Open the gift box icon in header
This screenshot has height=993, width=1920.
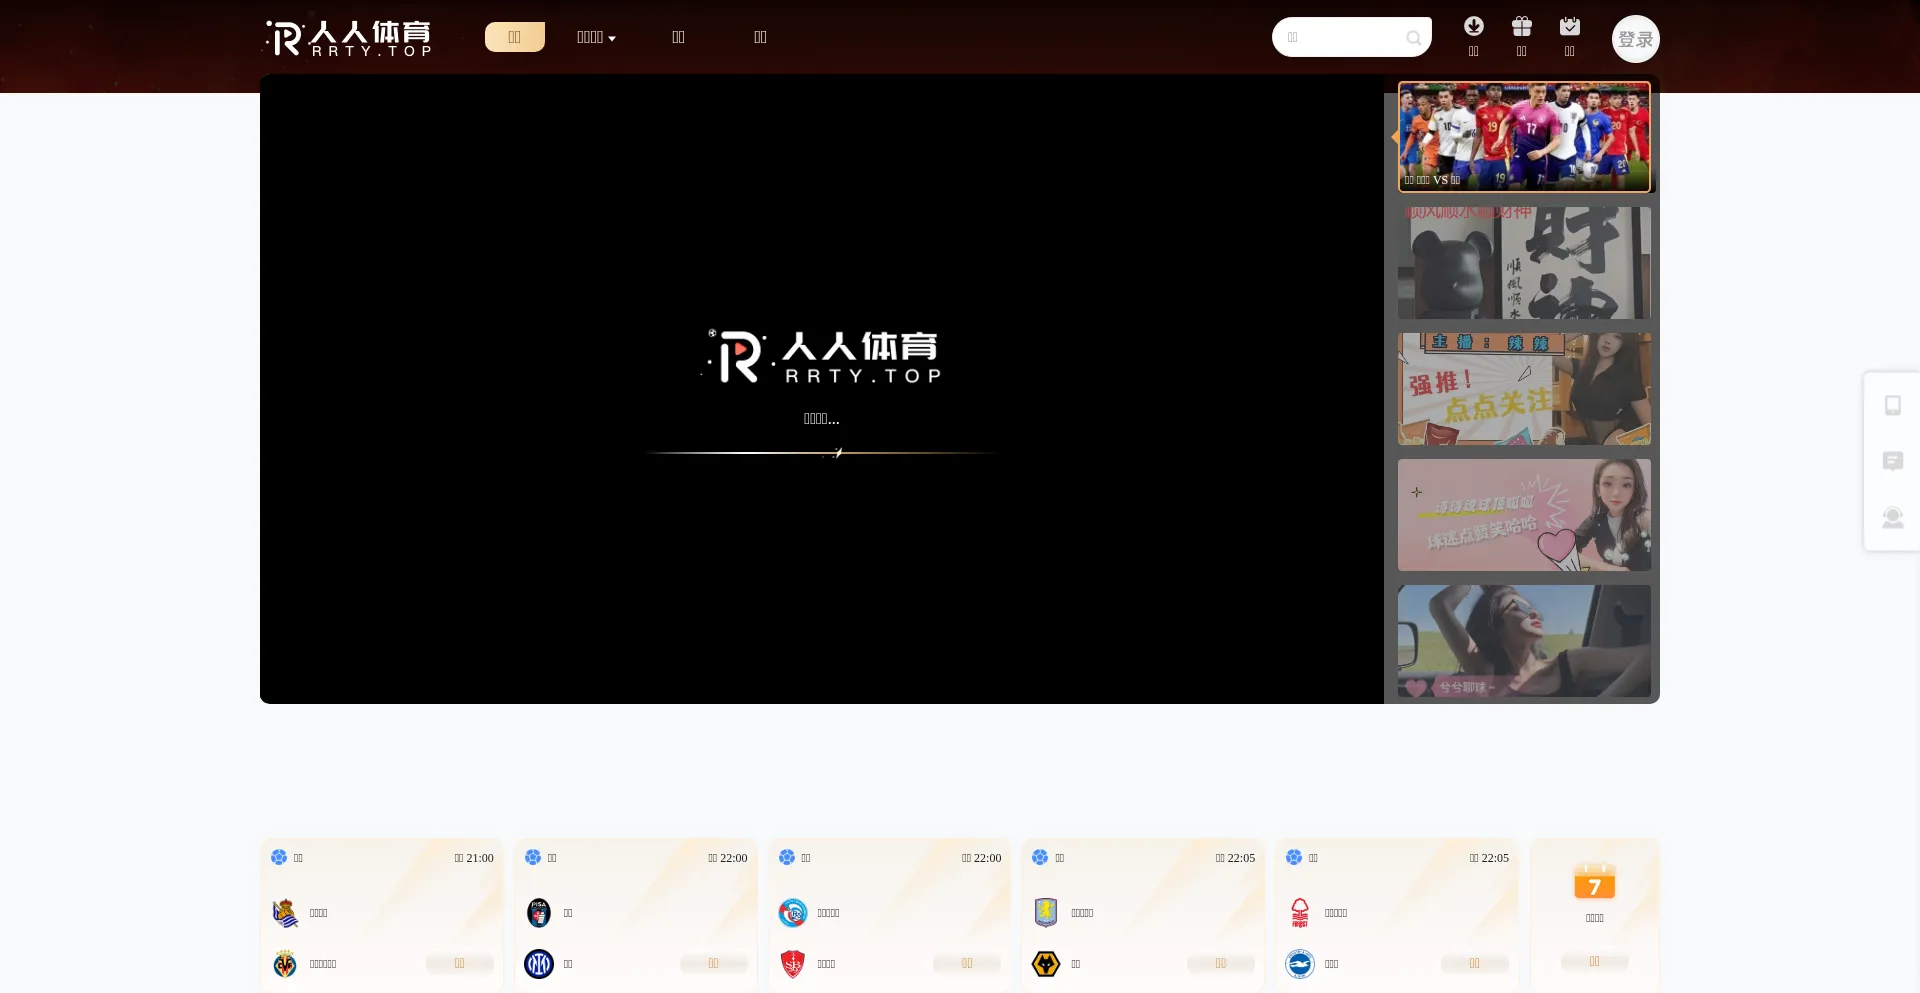(1521, 27)
